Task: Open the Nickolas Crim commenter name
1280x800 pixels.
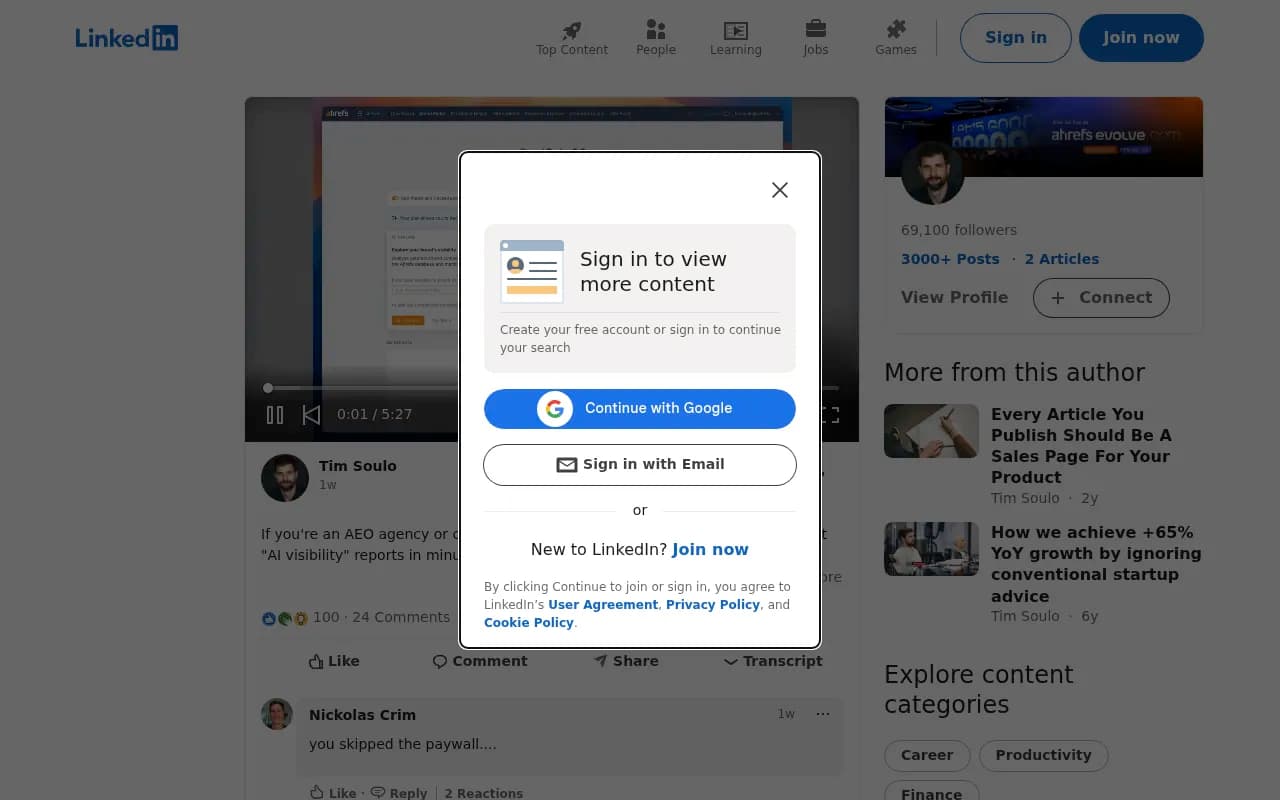Action: click(362, 715)
